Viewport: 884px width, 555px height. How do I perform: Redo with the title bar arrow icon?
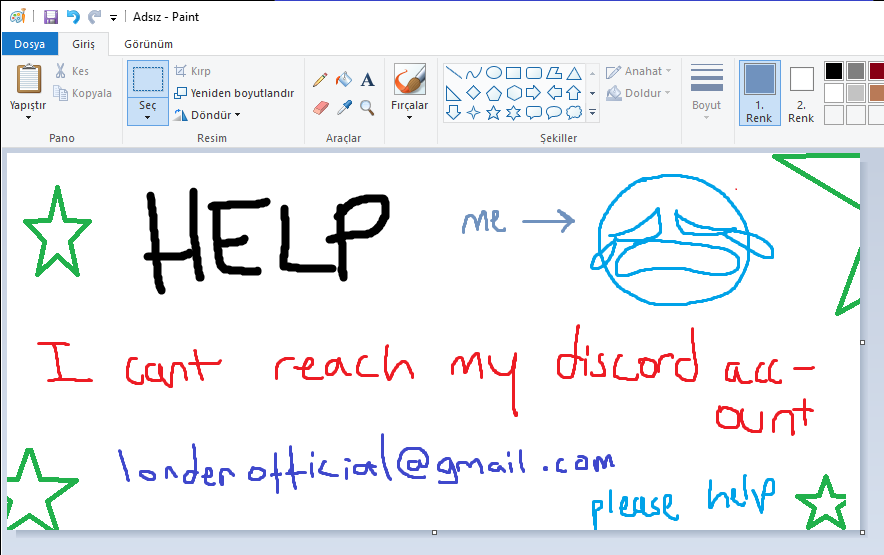(x=94, y=17)
